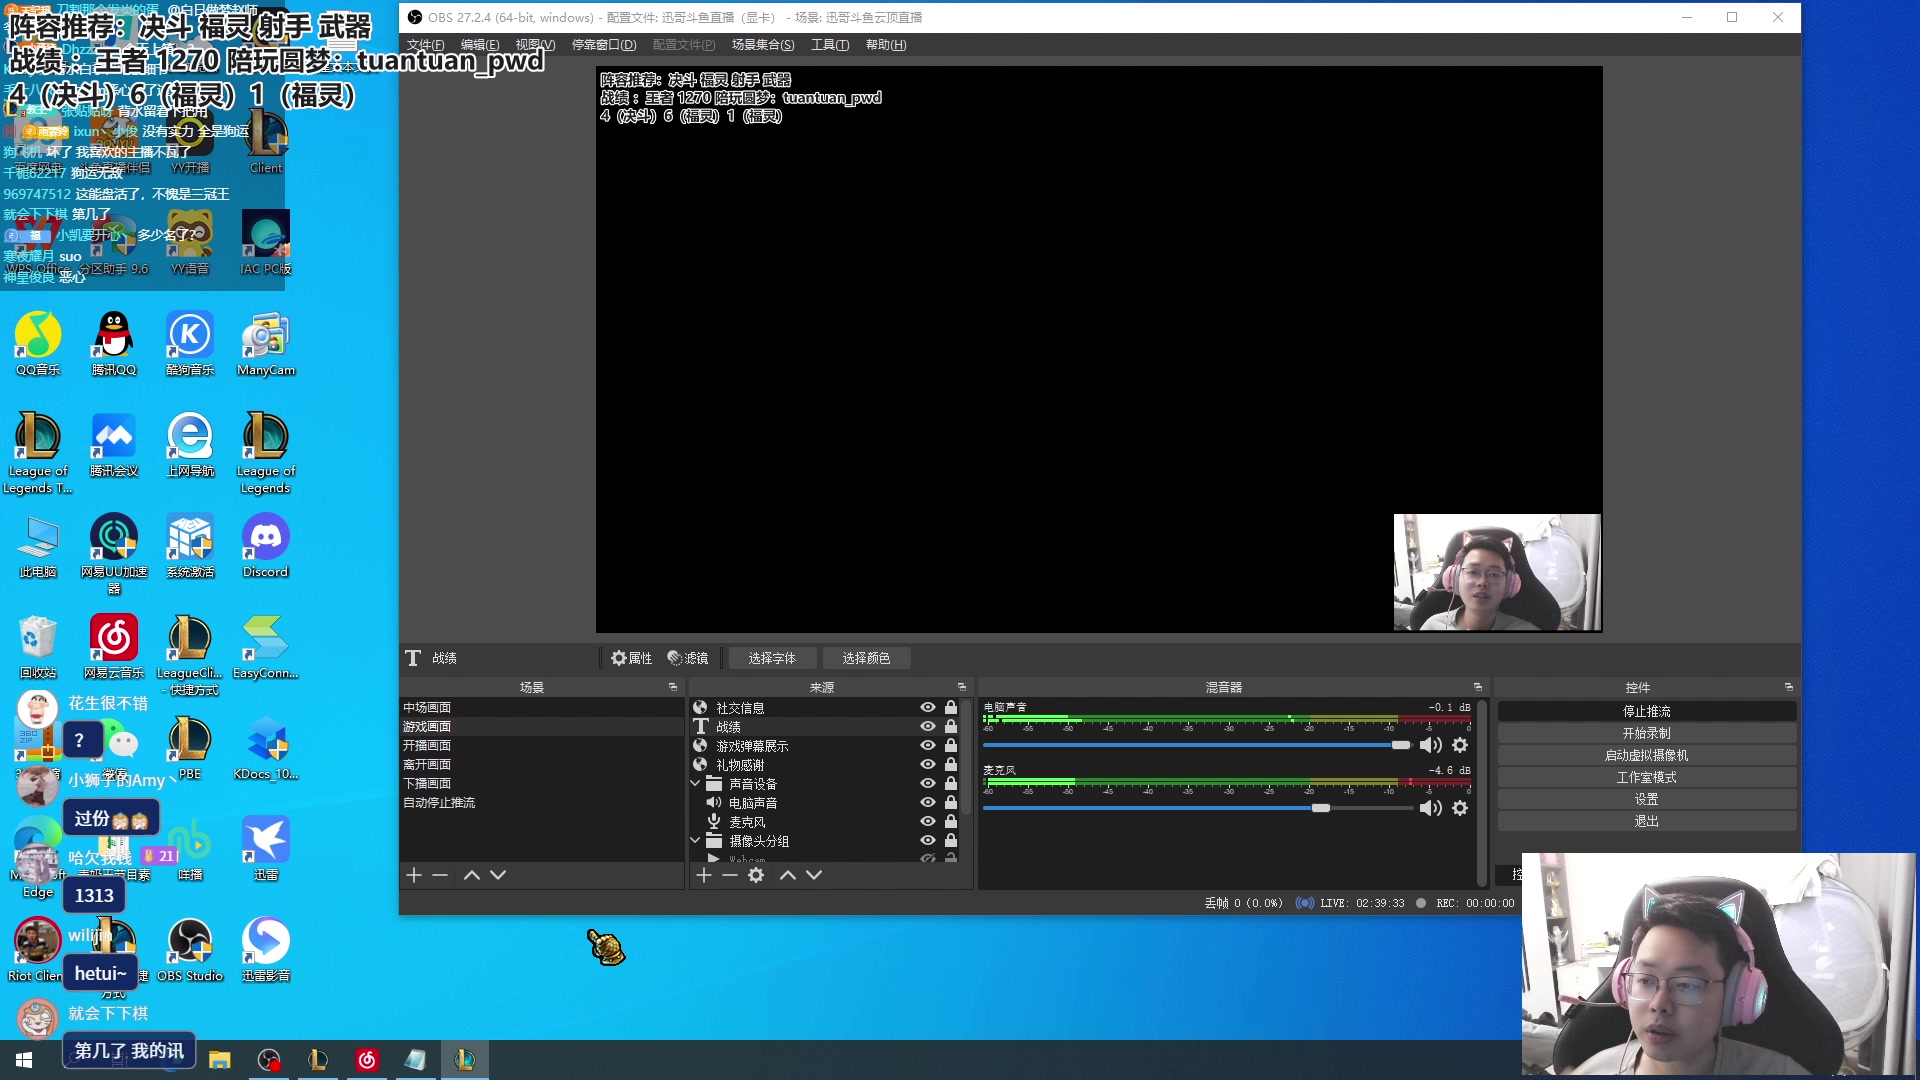Open the 停靠窗口 menu
Screen dimensions: 1920x1080
(x=604, y=45)
